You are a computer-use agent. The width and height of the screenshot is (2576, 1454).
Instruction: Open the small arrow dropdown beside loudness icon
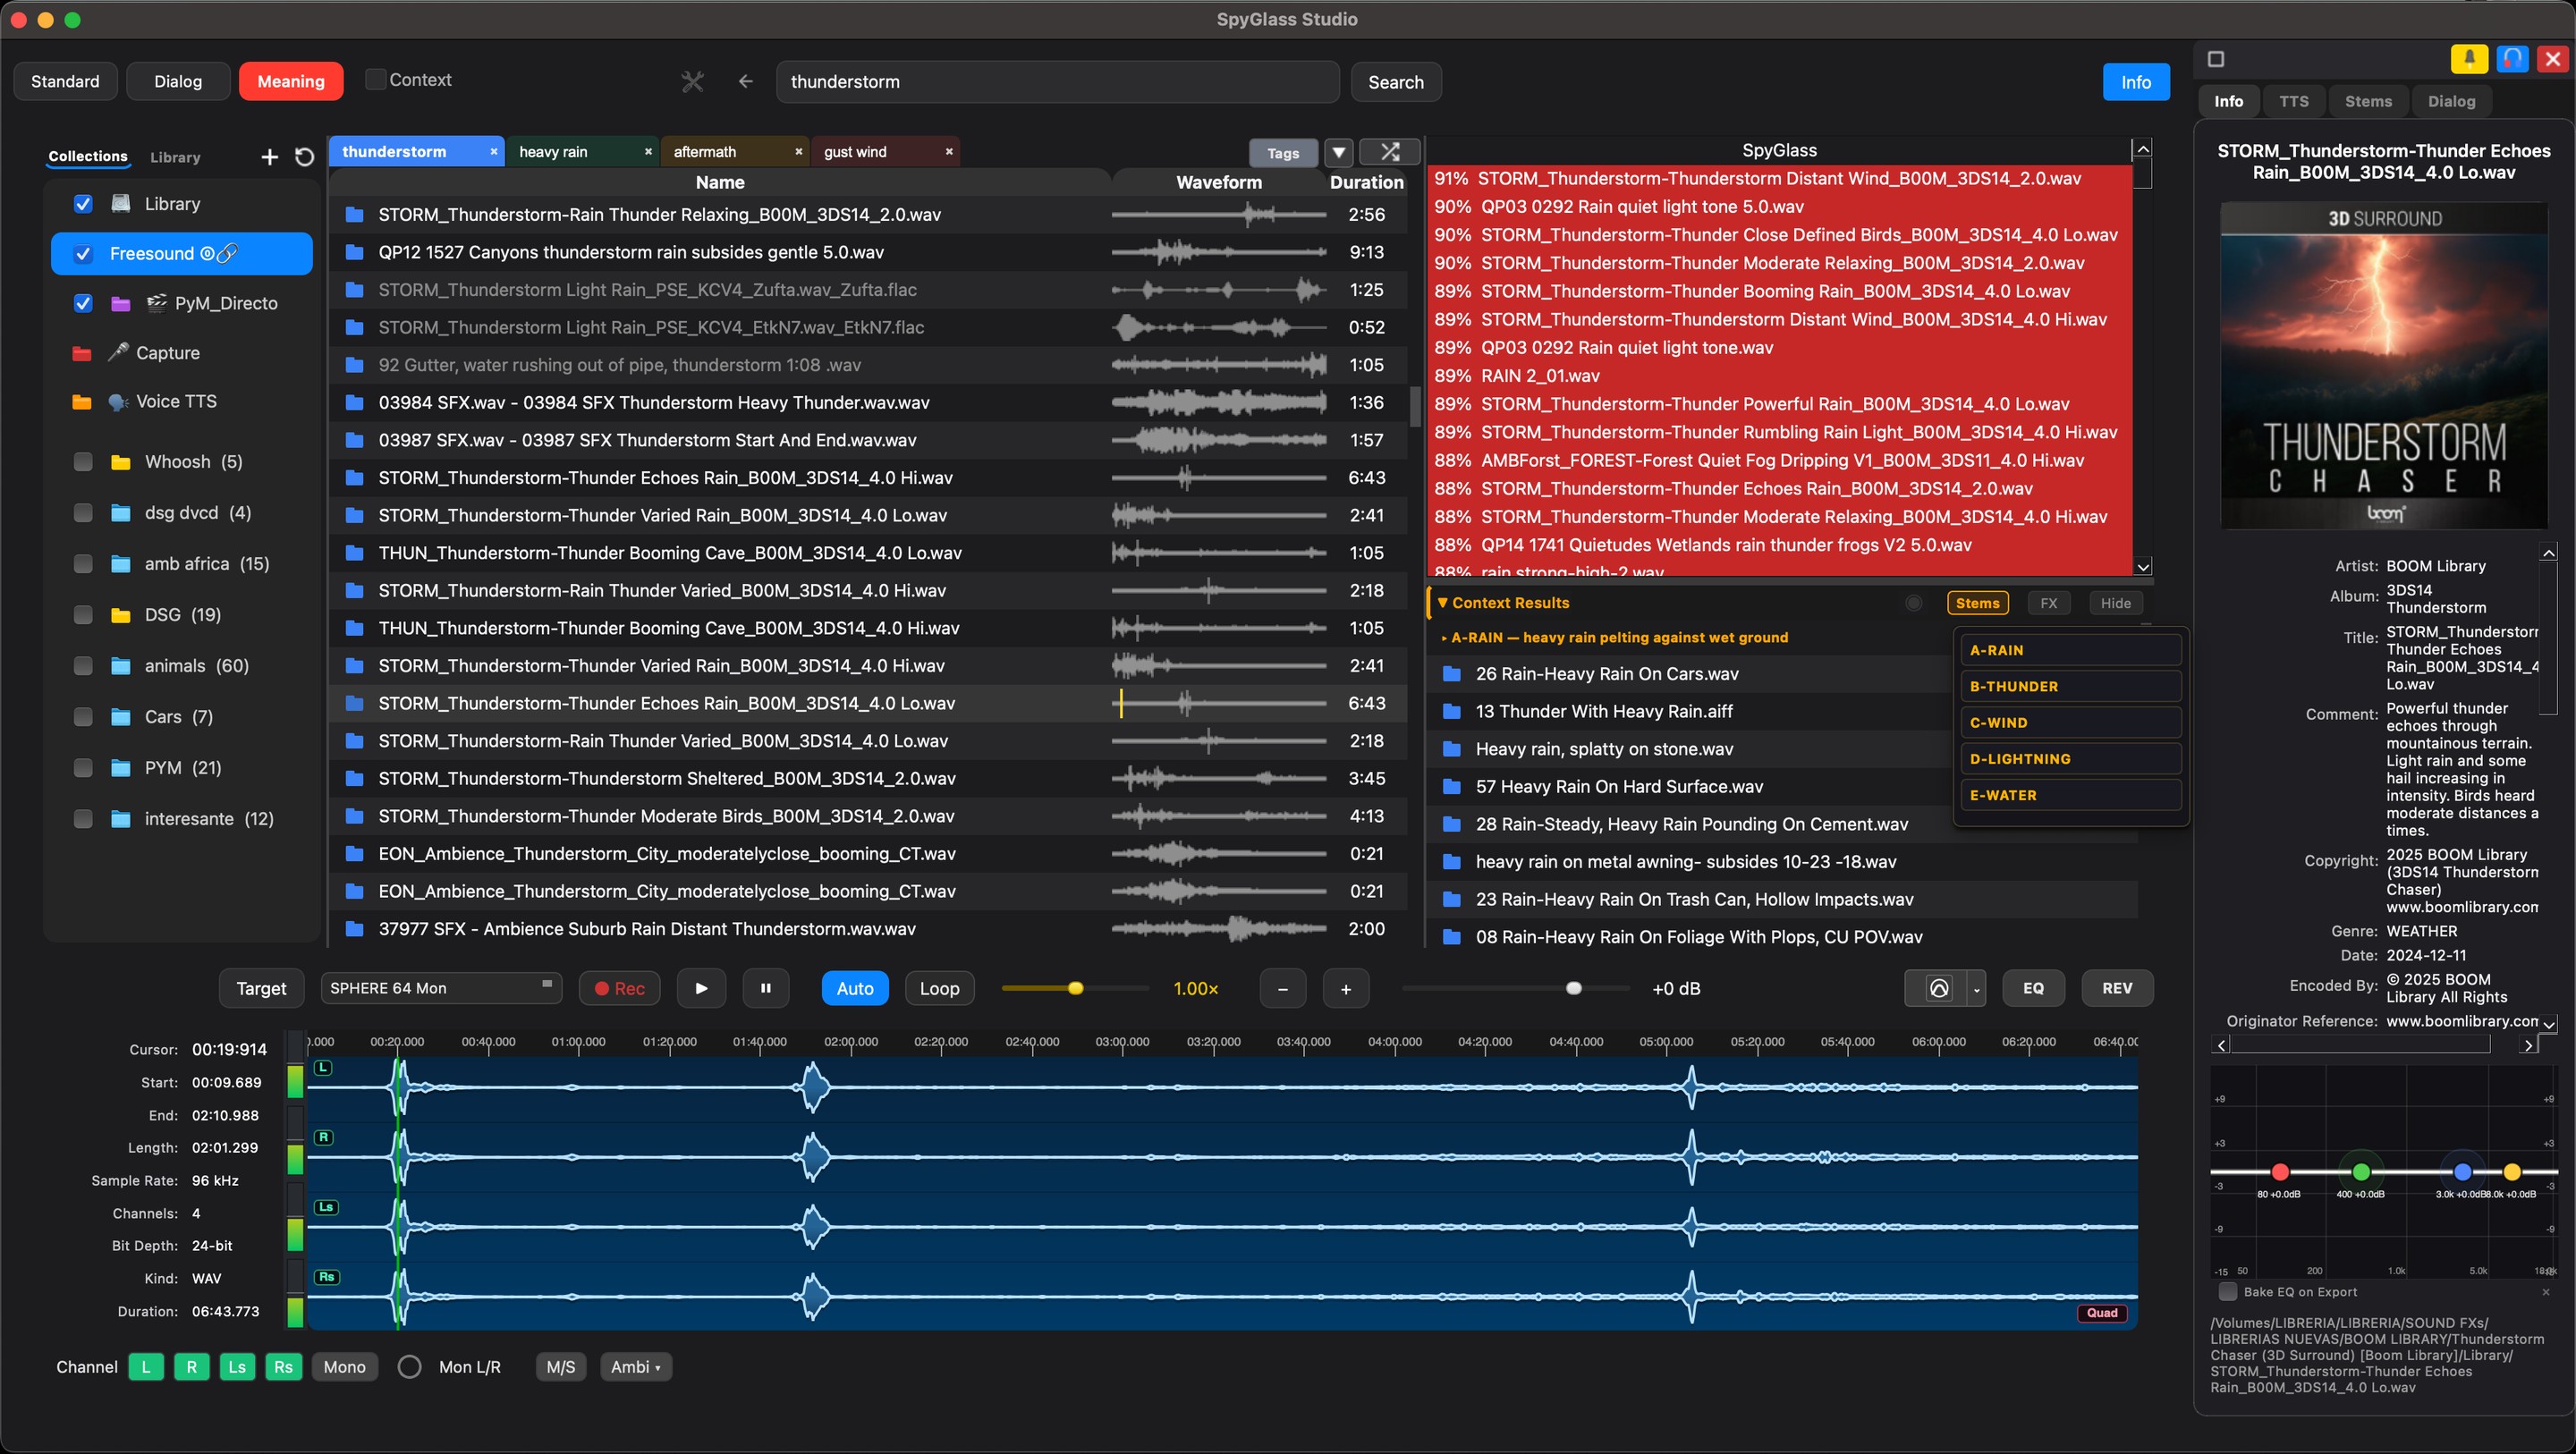pyautogui.click(x=1976, y=989)
